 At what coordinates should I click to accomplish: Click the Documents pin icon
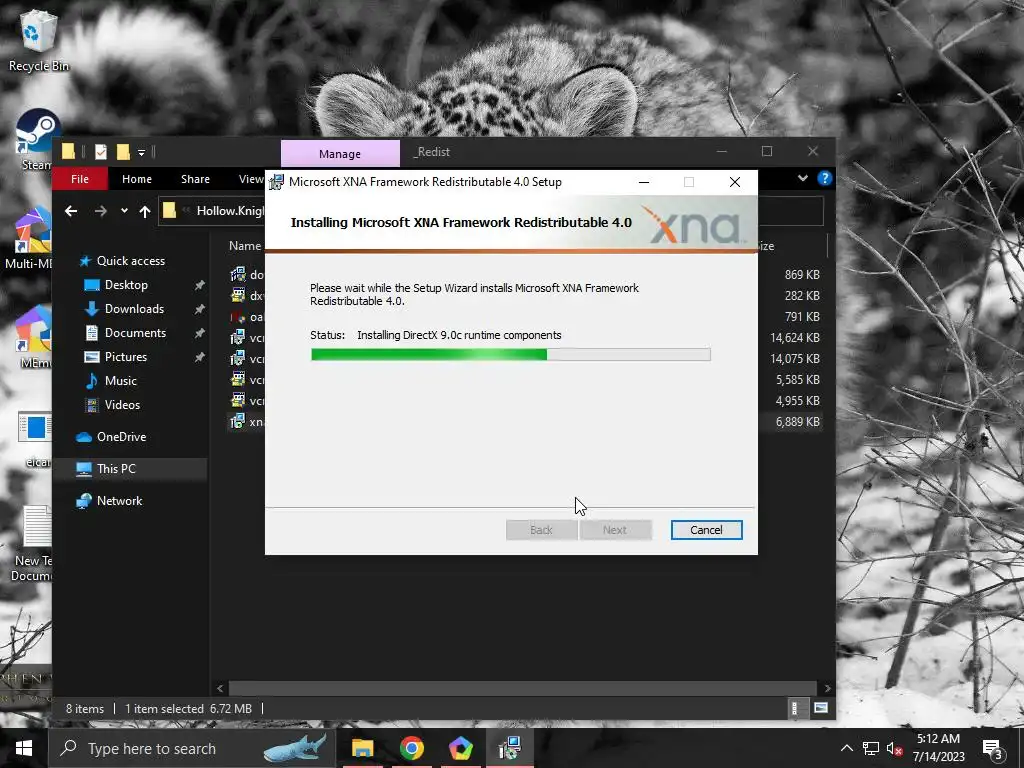pos(200,333)
